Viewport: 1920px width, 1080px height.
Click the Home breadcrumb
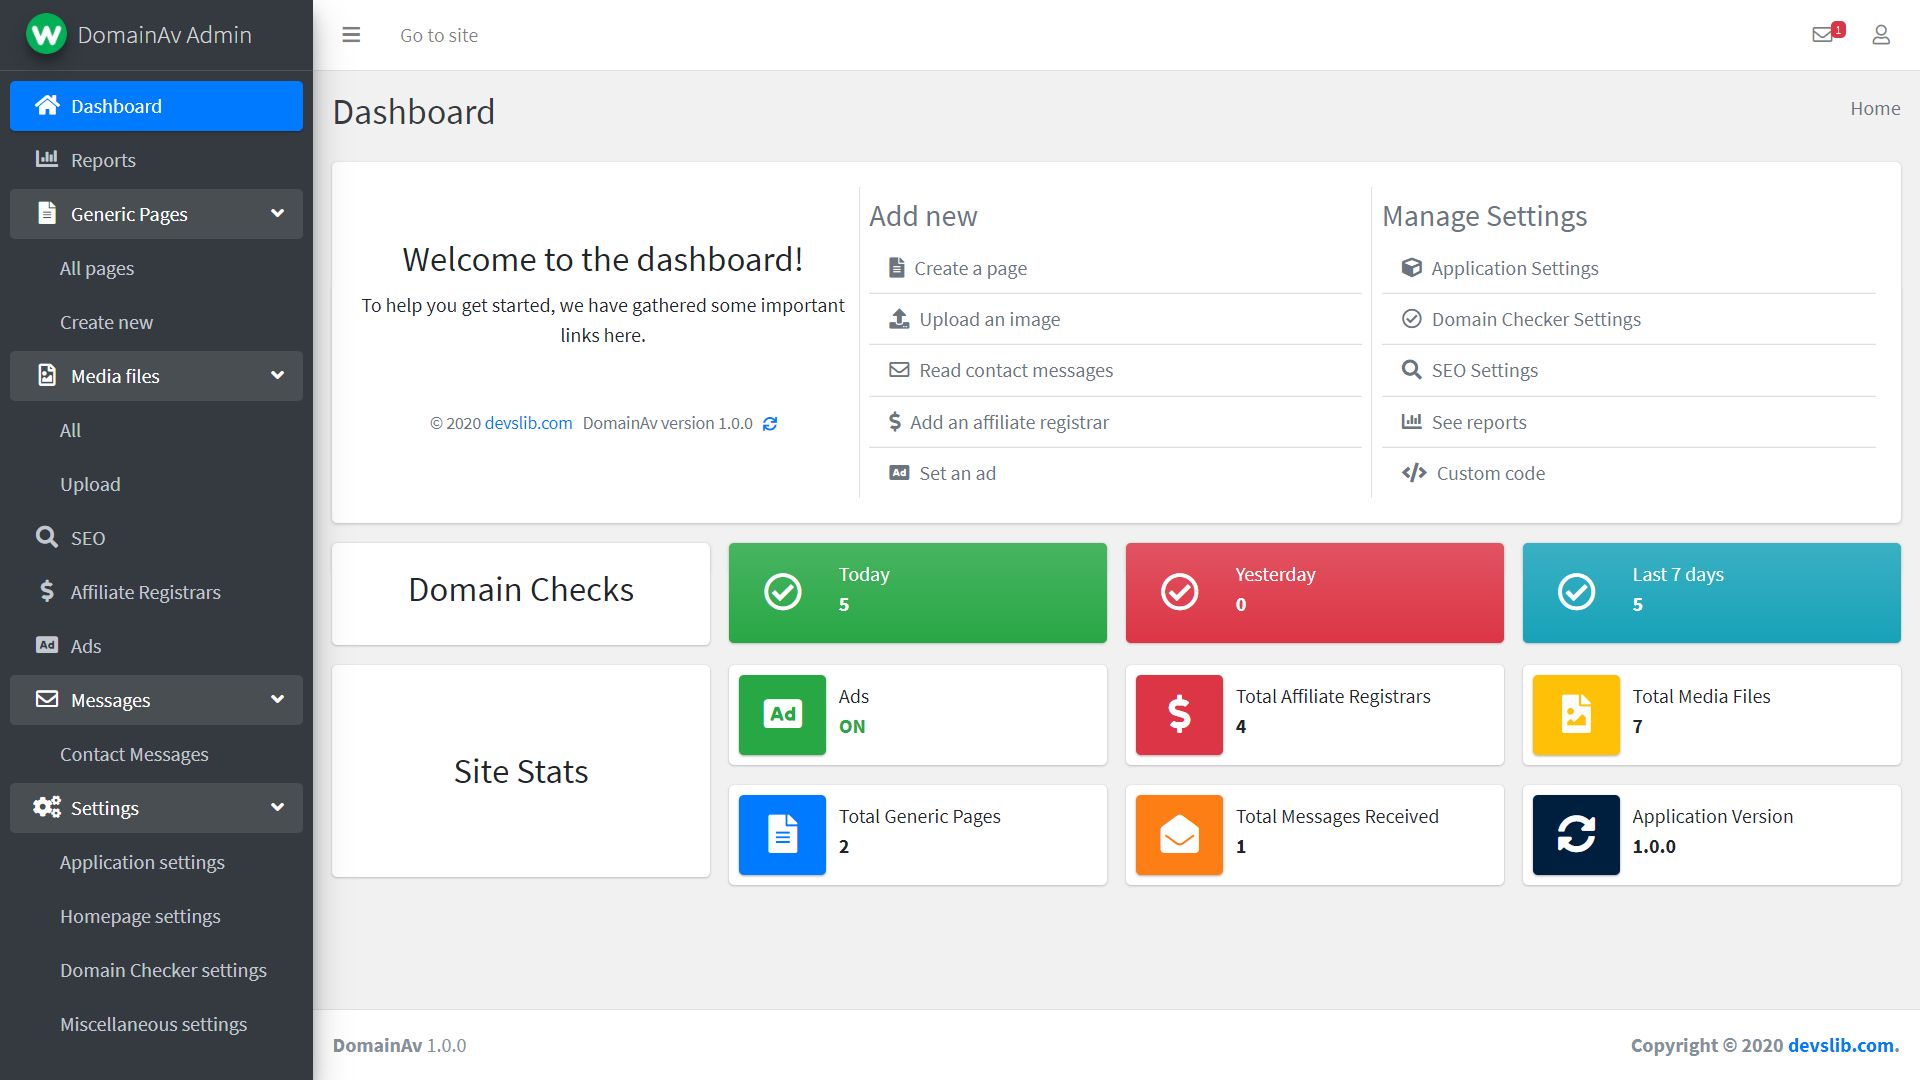[x=1874, y=108]
